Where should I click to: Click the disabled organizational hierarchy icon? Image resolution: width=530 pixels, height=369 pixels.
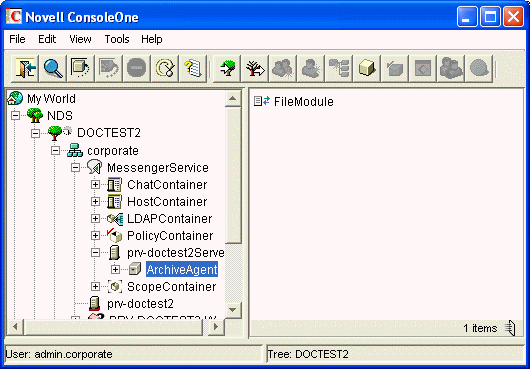(x=339, y=69)
